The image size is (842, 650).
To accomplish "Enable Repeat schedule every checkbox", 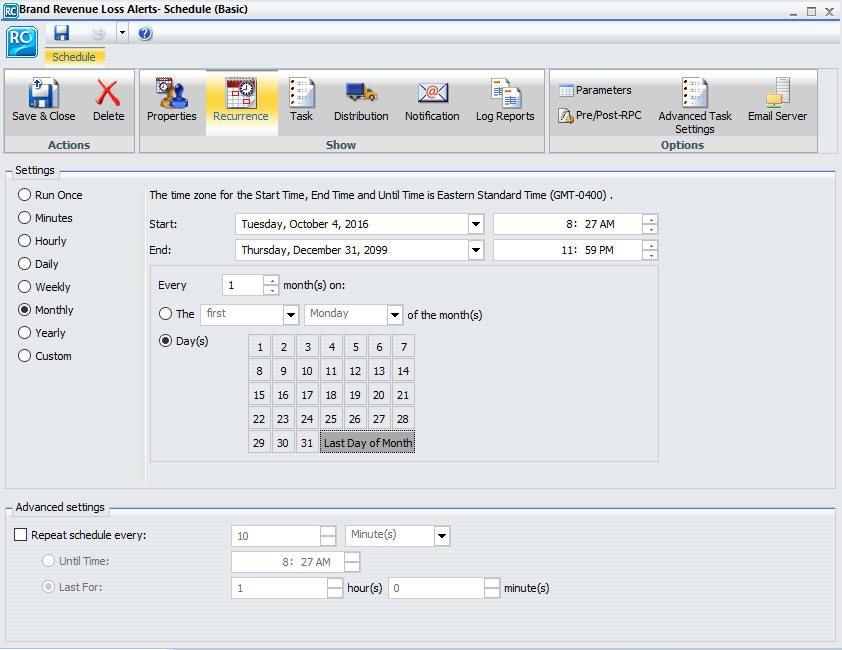I will point(20,535).
